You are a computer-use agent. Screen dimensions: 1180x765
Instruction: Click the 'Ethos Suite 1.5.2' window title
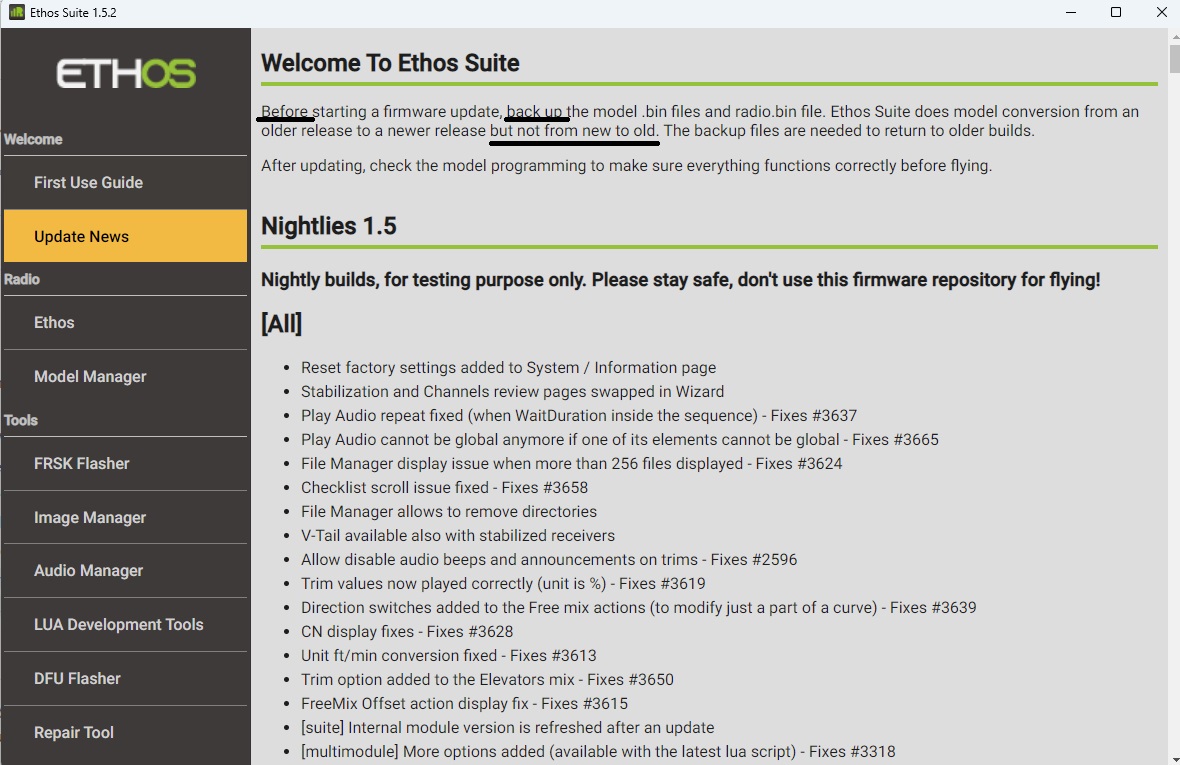pyautogui.click(x=73, y=13)
